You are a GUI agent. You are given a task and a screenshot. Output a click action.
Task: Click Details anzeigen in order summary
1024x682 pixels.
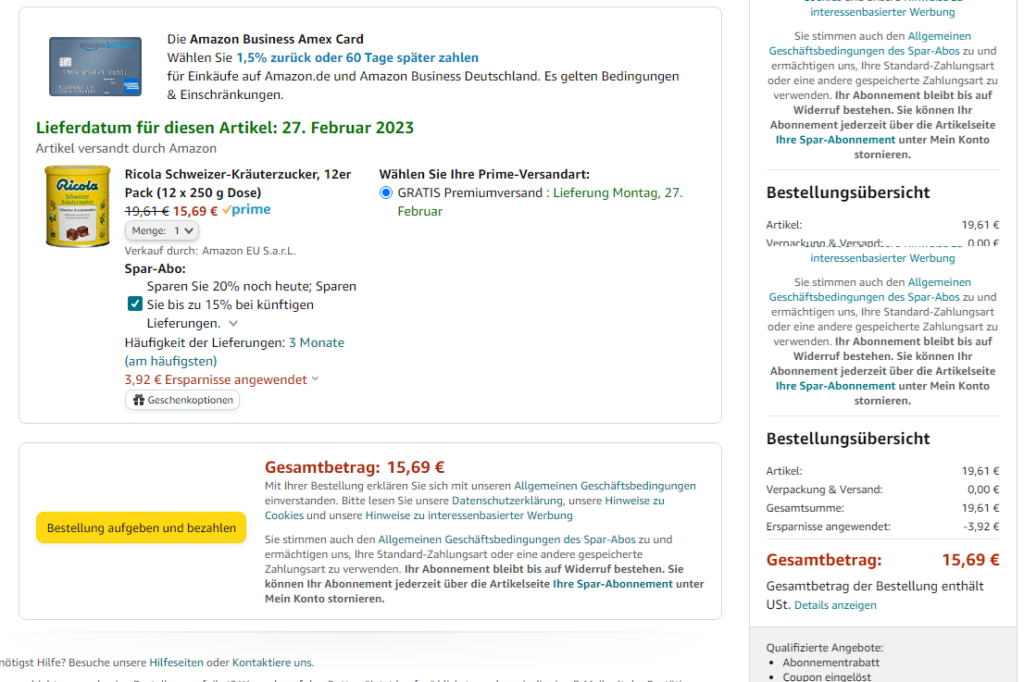pos(835,605)
